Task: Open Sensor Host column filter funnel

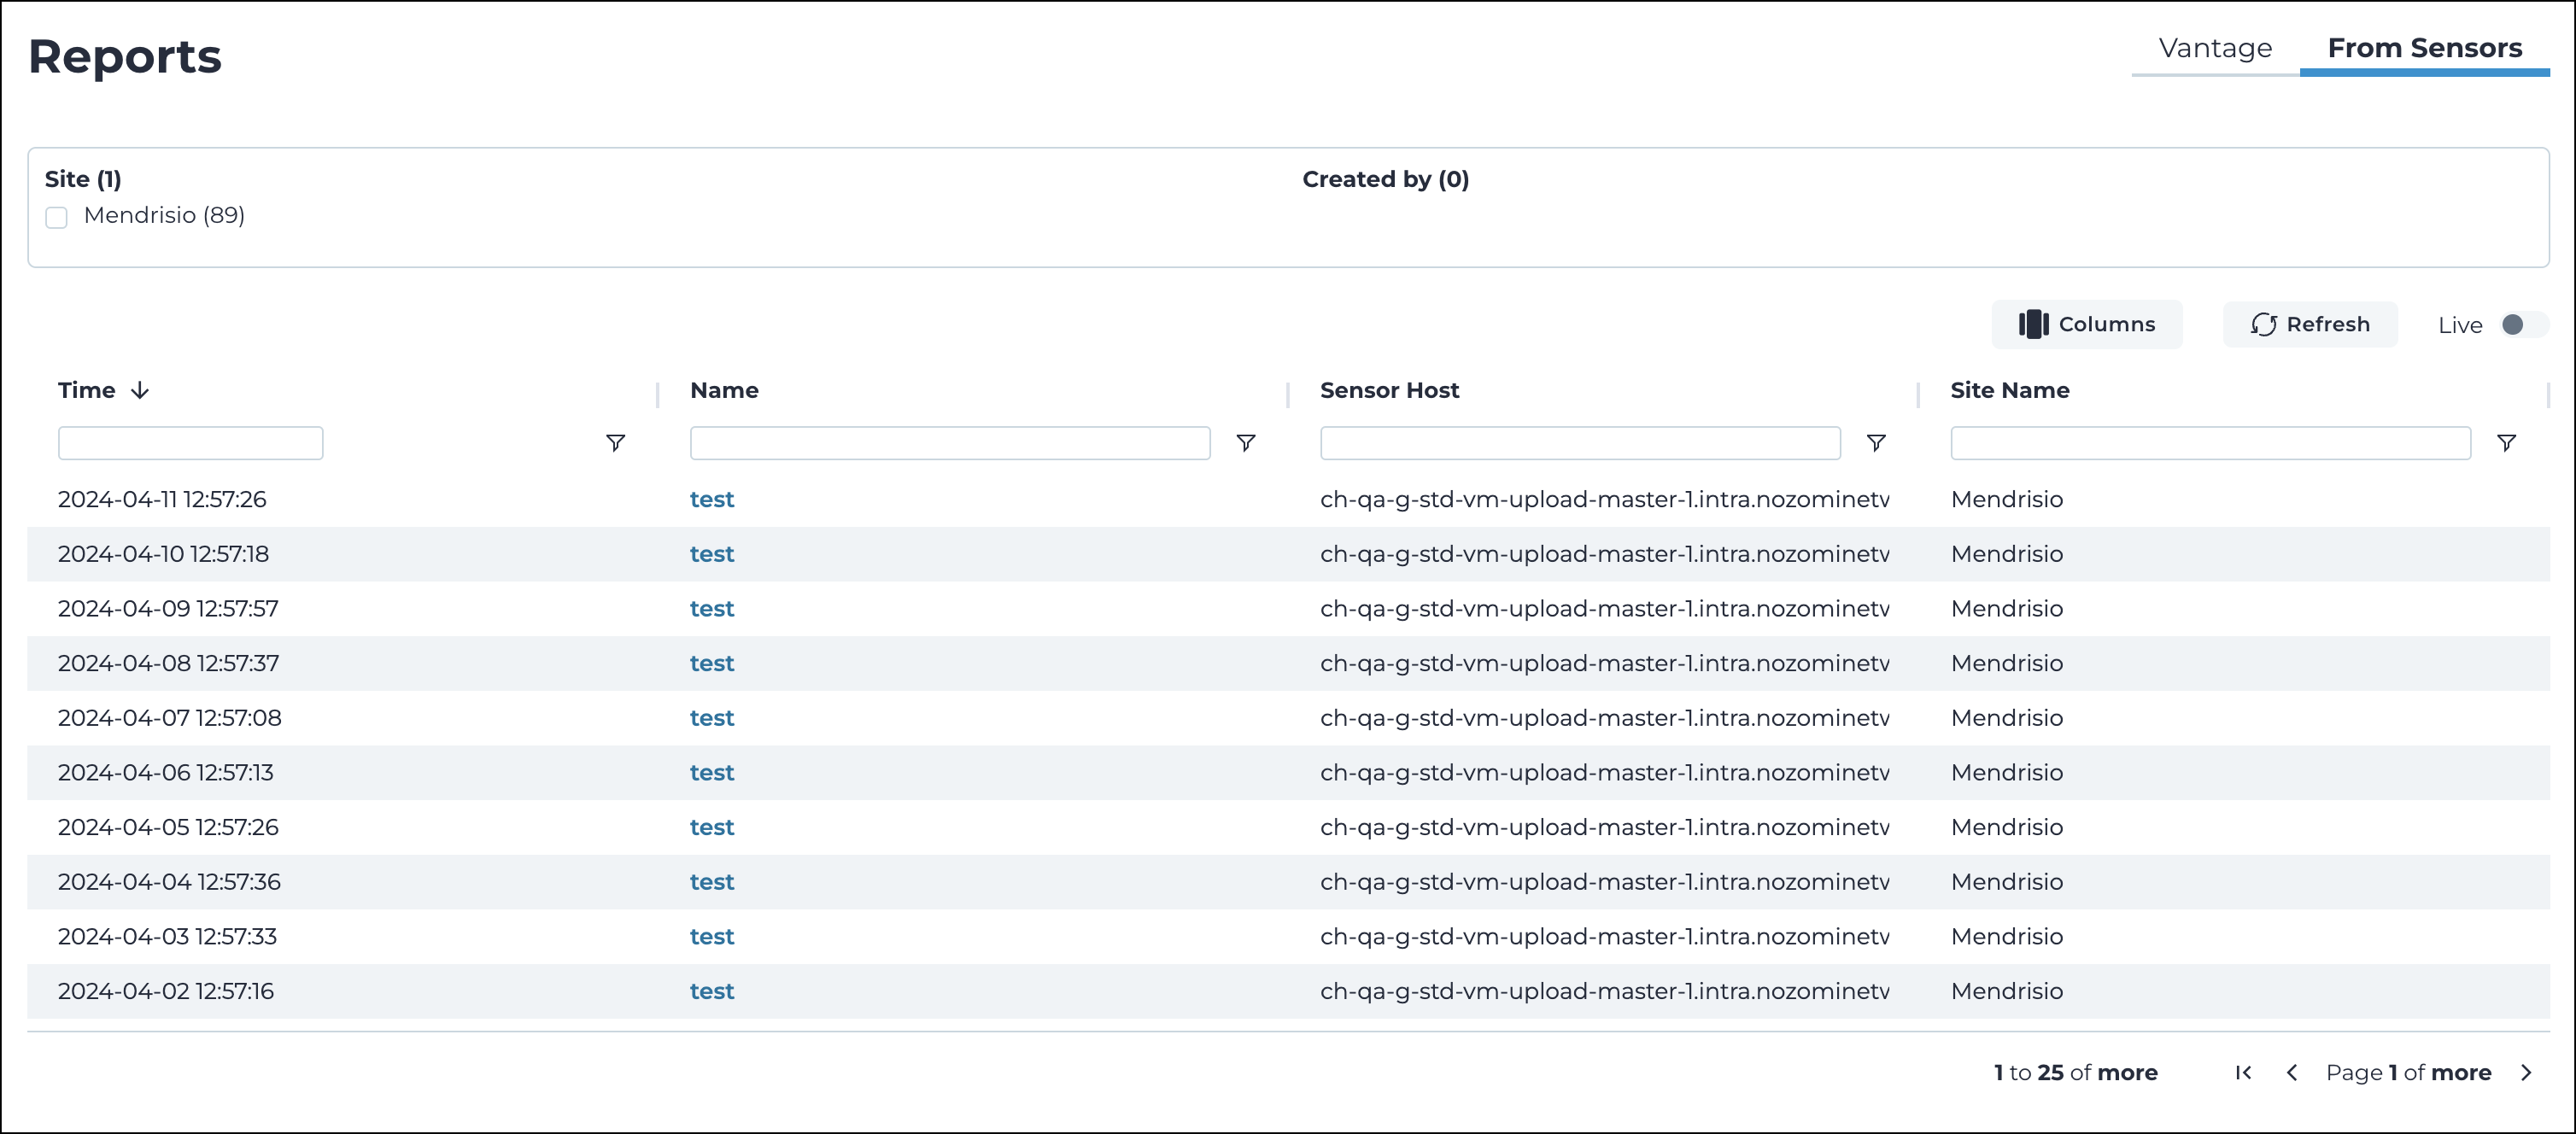Action: pyautogui.click(x=1876, y=443)
